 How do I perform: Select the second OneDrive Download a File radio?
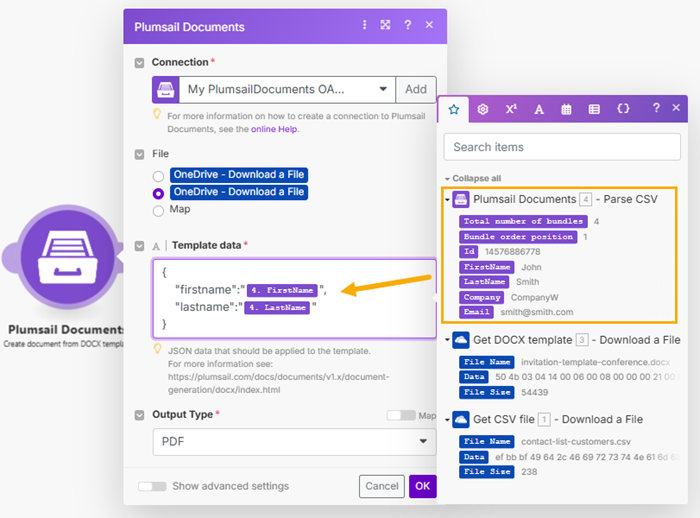pos(158,193)
